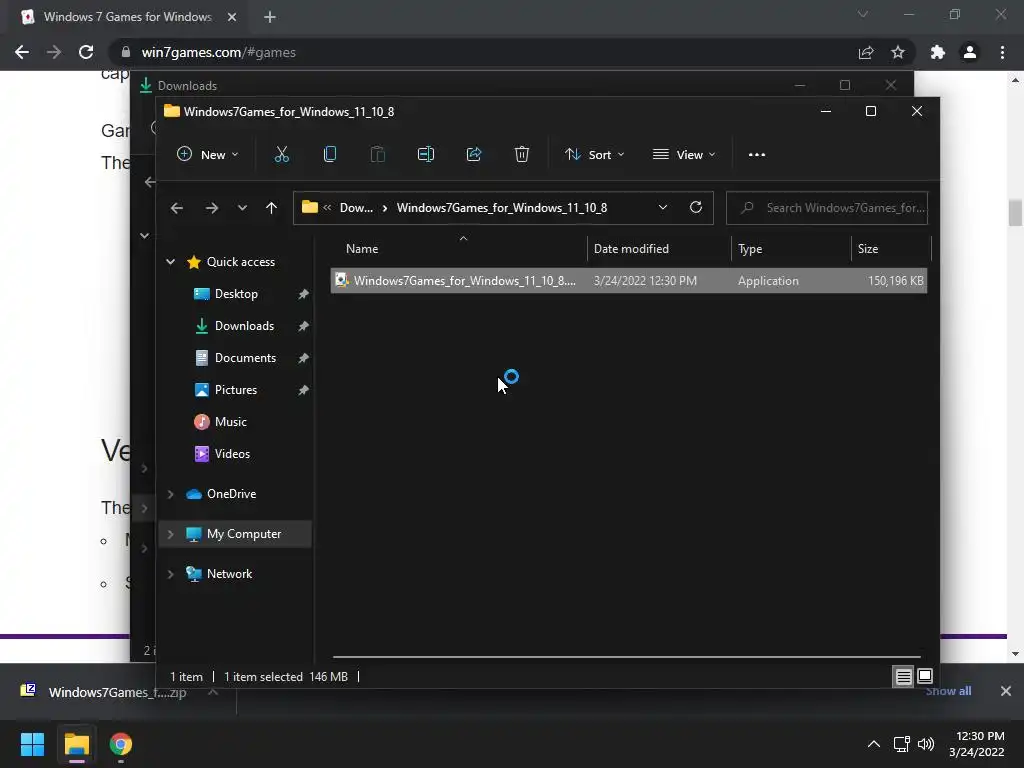Go back in Chrome browser
The image size is (1024, 768).
[22, 52]
